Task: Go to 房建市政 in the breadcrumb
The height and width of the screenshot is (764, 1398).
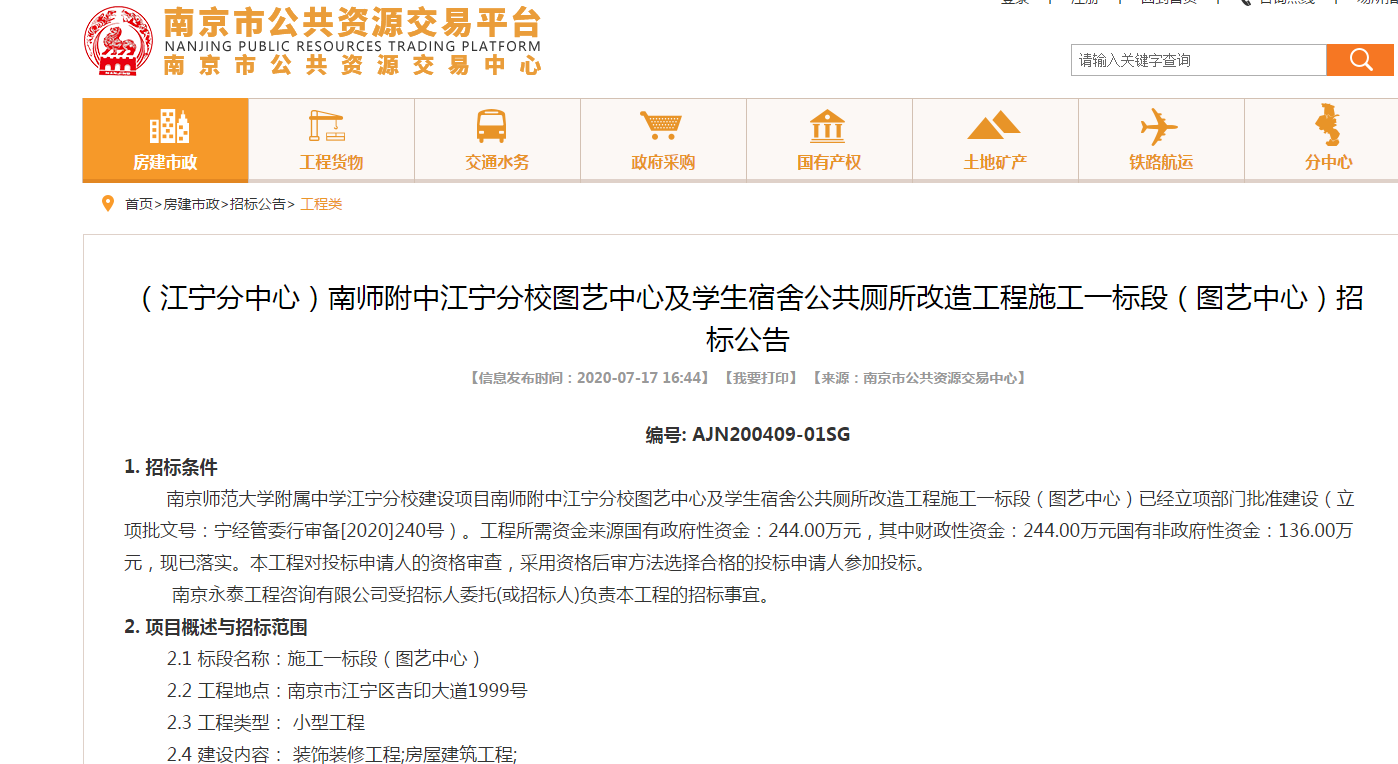Action: [191, 204]
